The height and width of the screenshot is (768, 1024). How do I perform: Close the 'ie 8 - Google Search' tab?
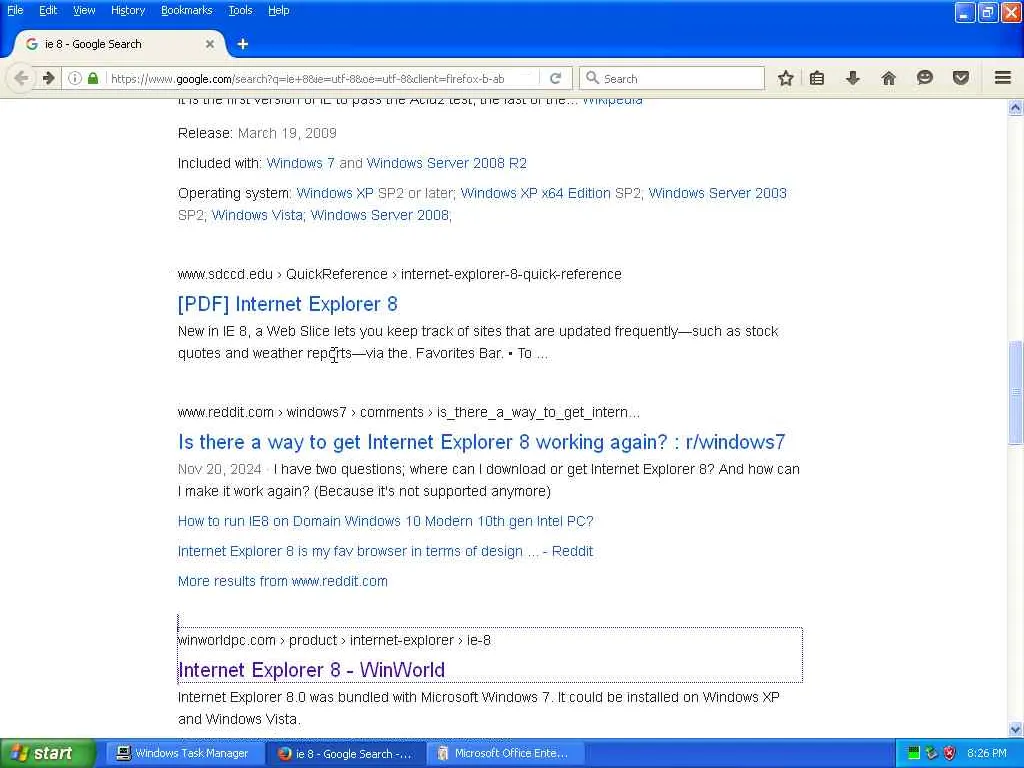[210, 44]
